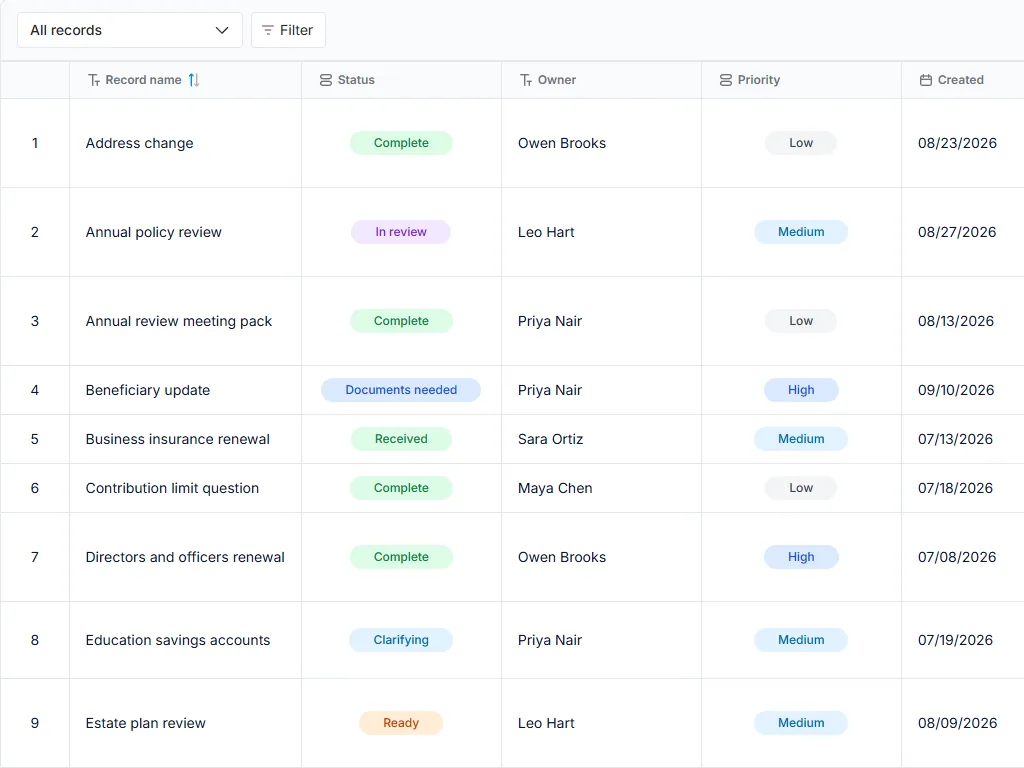Click the Owner column header label

pyautogui.click(x=556, y=80)
